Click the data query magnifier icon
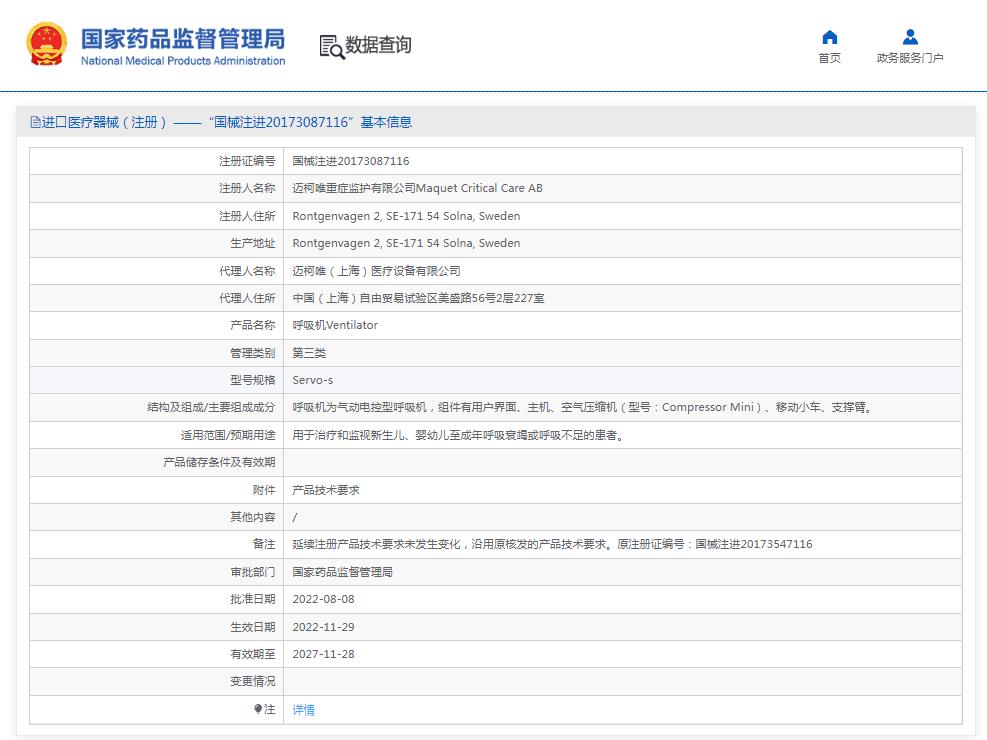The height and width of the screenshot is (740, 987). tap(331, 46)
